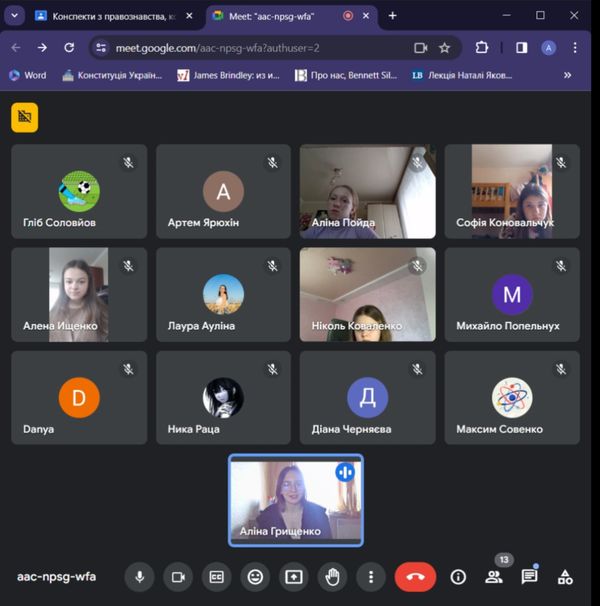Open the emoji reactions picker
600x606 pixels.
pyautogui.click(x=256, y=577)
